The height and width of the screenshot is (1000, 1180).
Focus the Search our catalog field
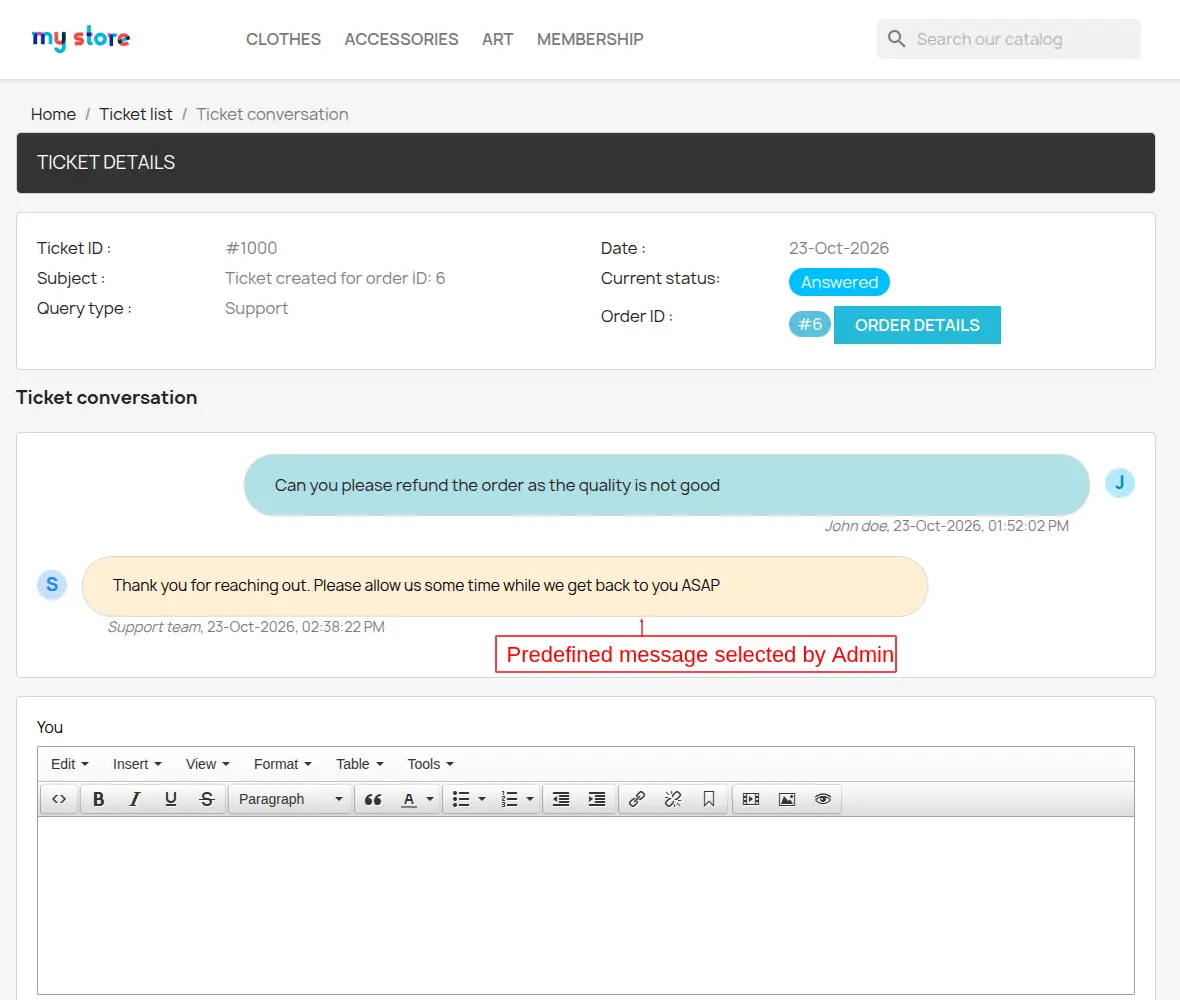(x=1009, y=39)
